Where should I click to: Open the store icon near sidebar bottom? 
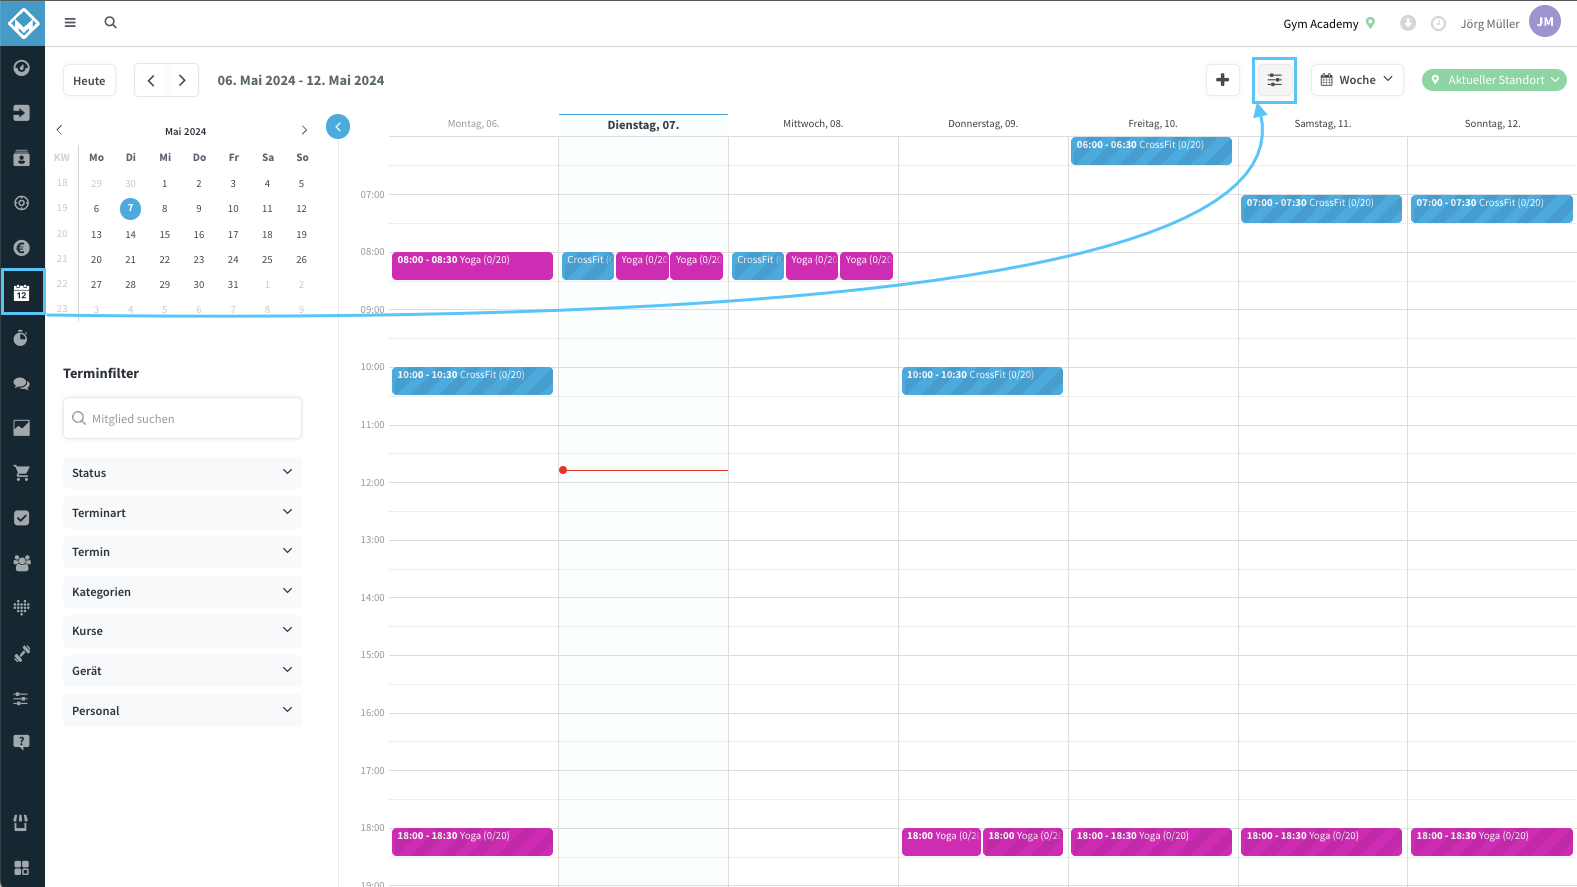(22, 823)
